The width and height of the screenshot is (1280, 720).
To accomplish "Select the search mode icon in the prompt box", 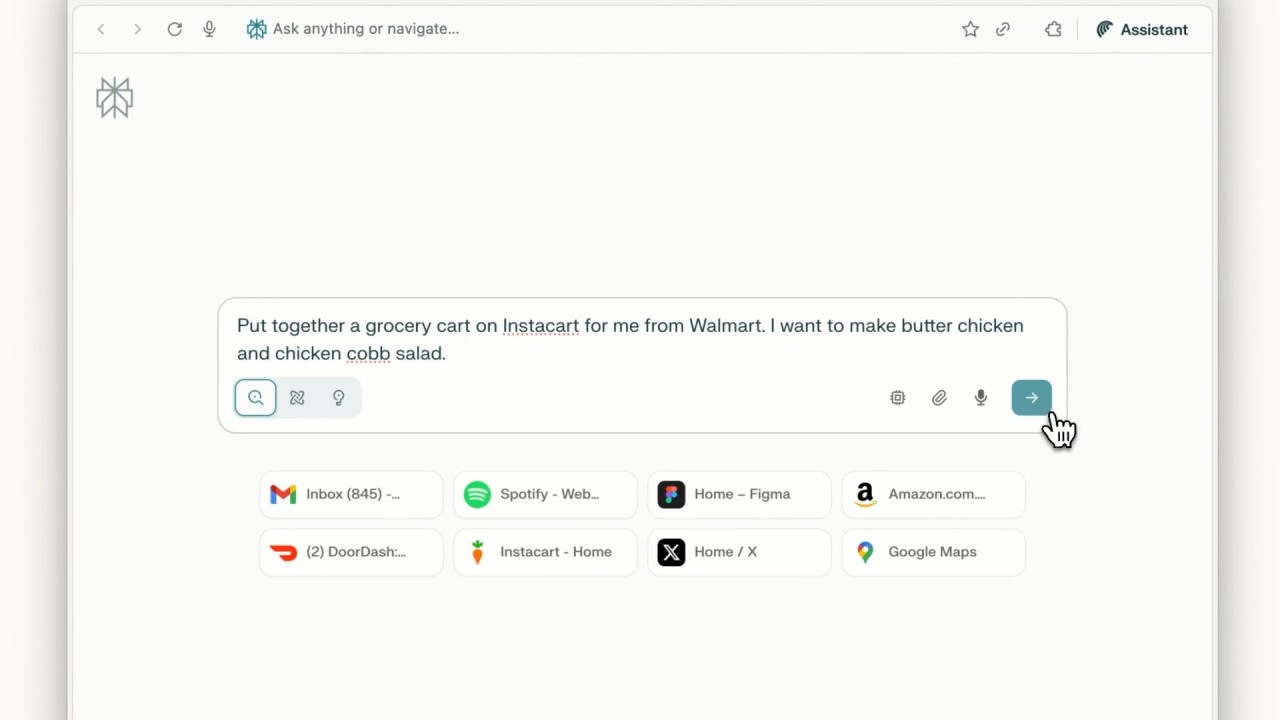I will pos(255,397).
